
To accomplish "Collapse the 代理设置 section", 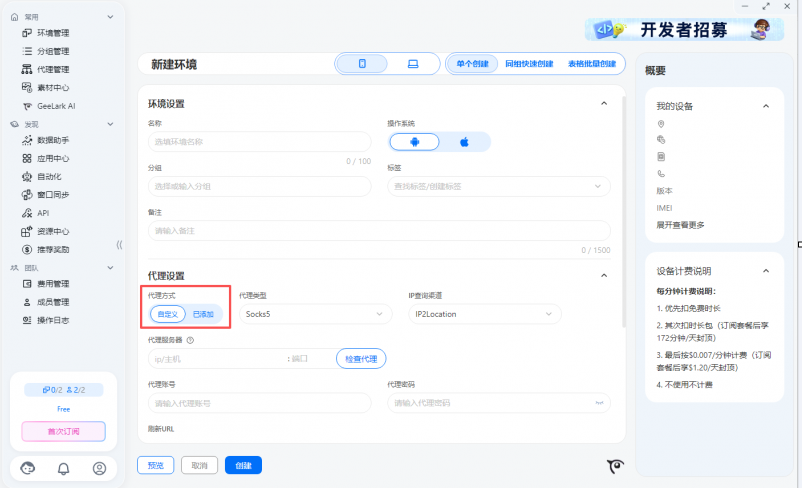I will [x=604, y=275].
